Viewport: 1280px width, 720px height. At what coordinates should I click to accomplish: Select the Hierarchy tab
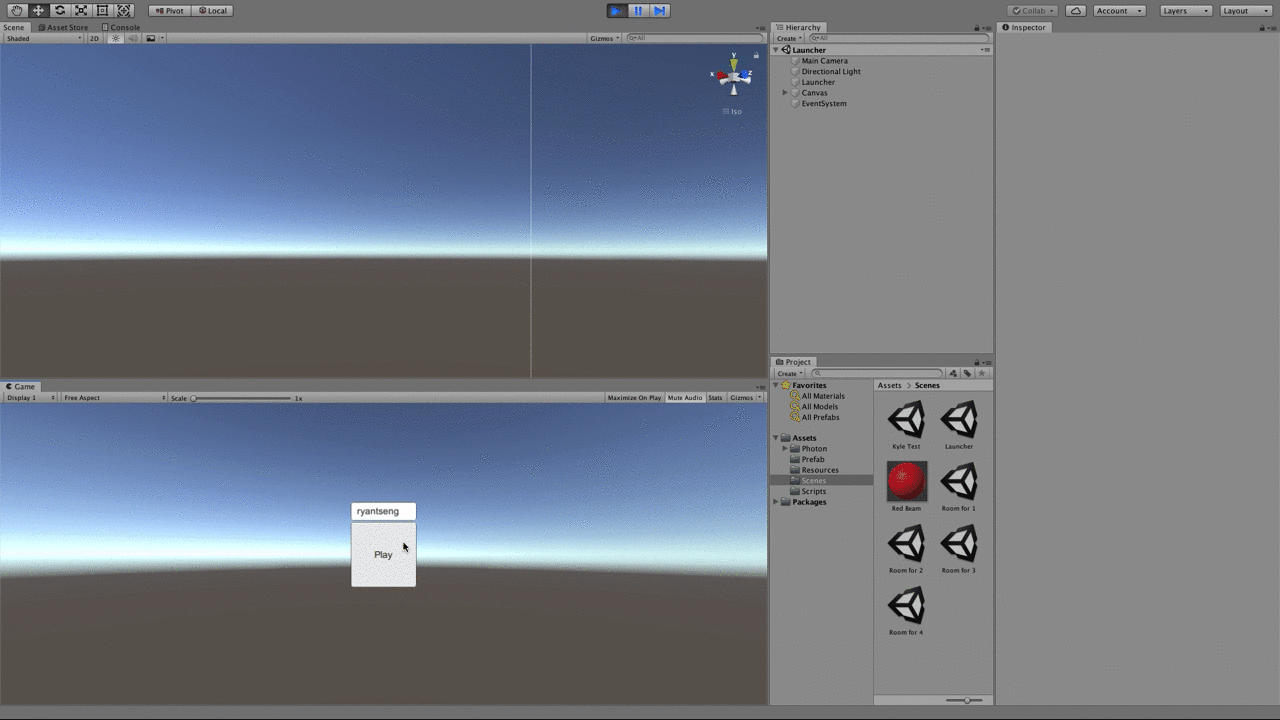coord(798,27)
